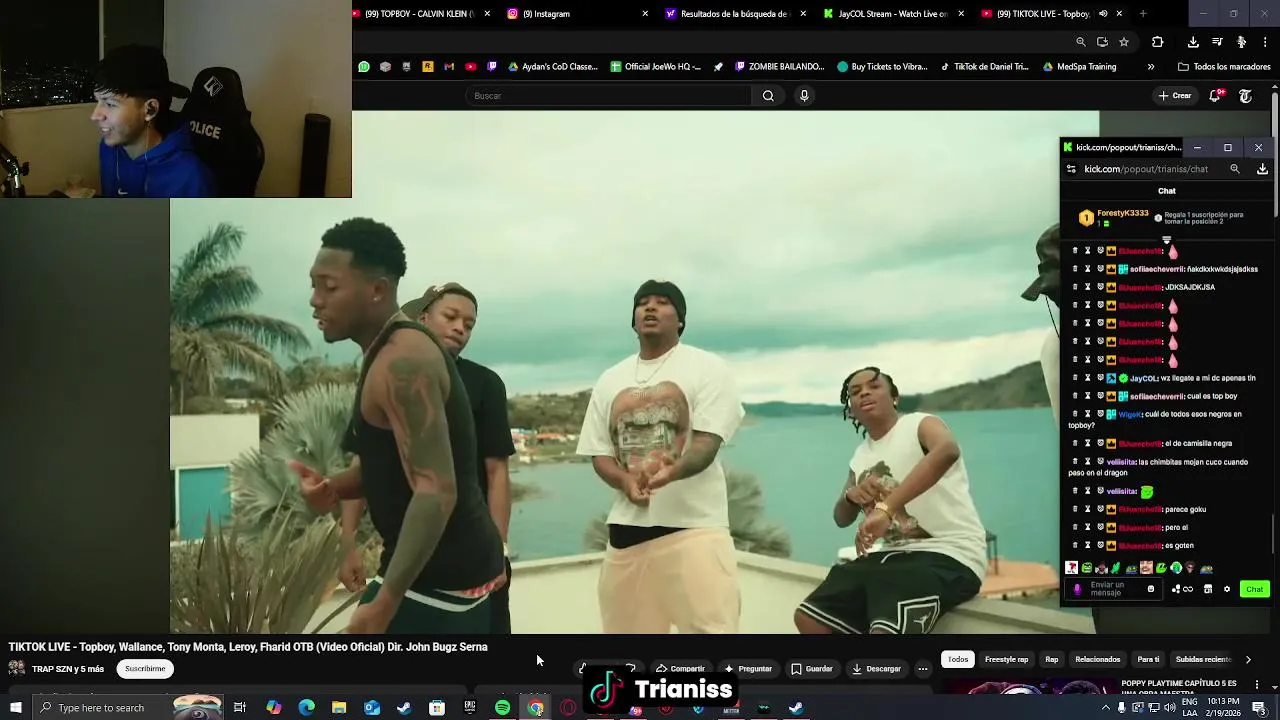The width and height of the screenshot is (1280, 720).
Task: Open the WhatsApp bookmark icon
Action: click(x=364, y=67)
